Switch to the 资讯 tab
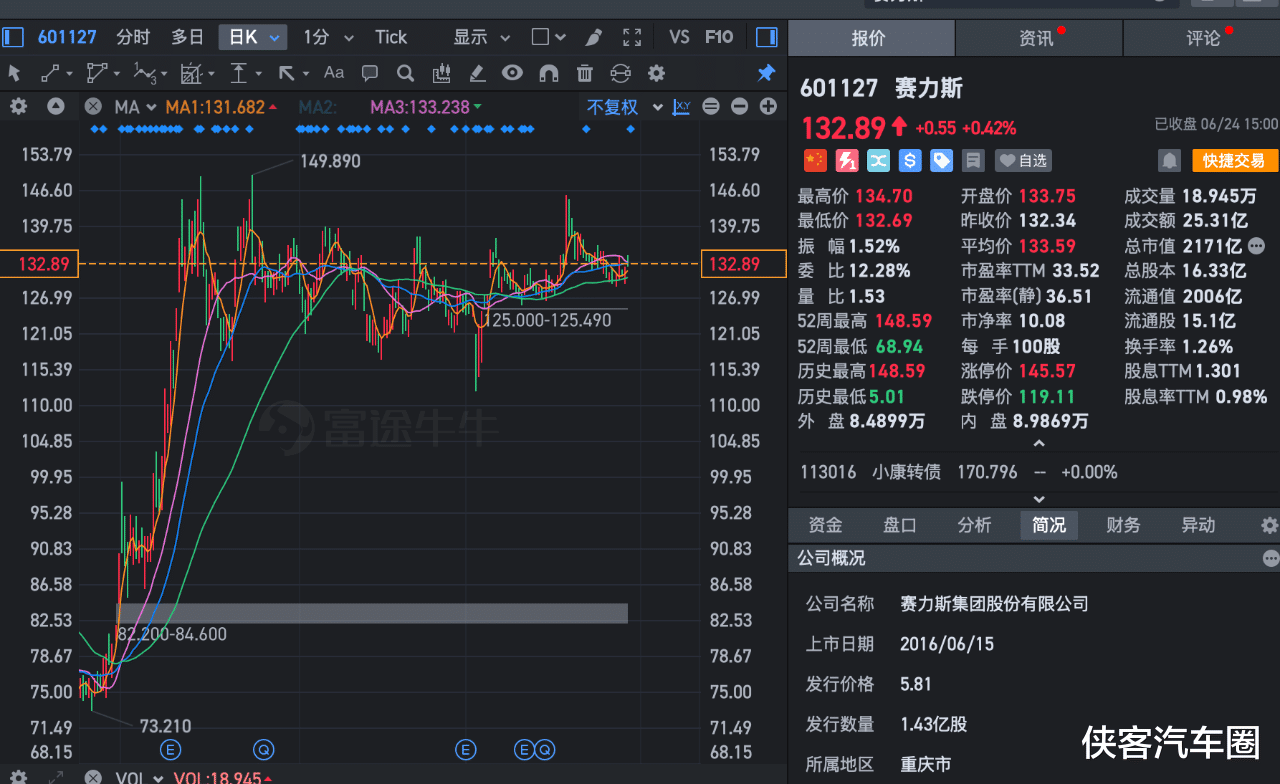 click(1037, 38)
